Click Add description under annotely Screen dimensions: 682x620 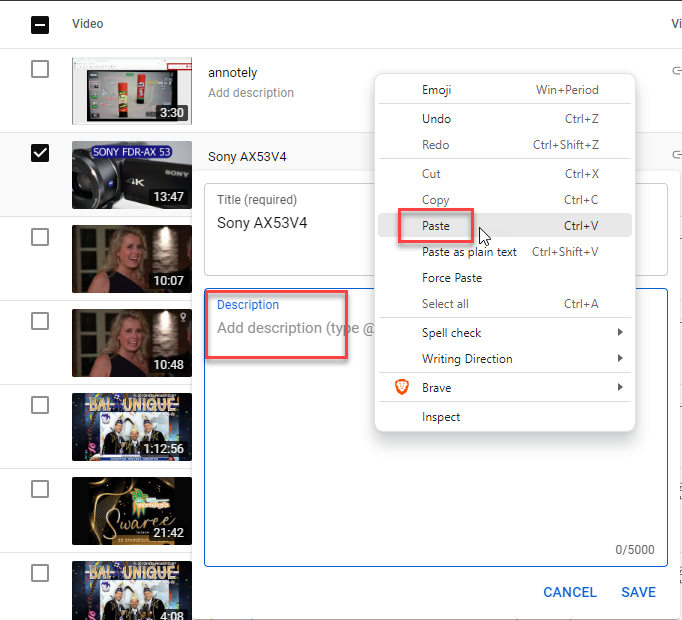point(251,93)
